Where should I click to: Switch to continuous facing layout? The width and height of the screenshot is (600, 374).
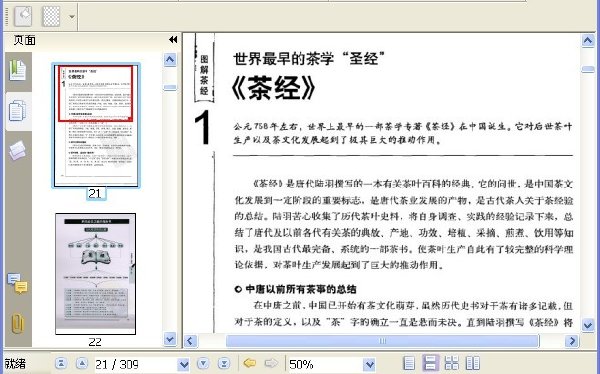pyautogui.click(x=452, y=363)
